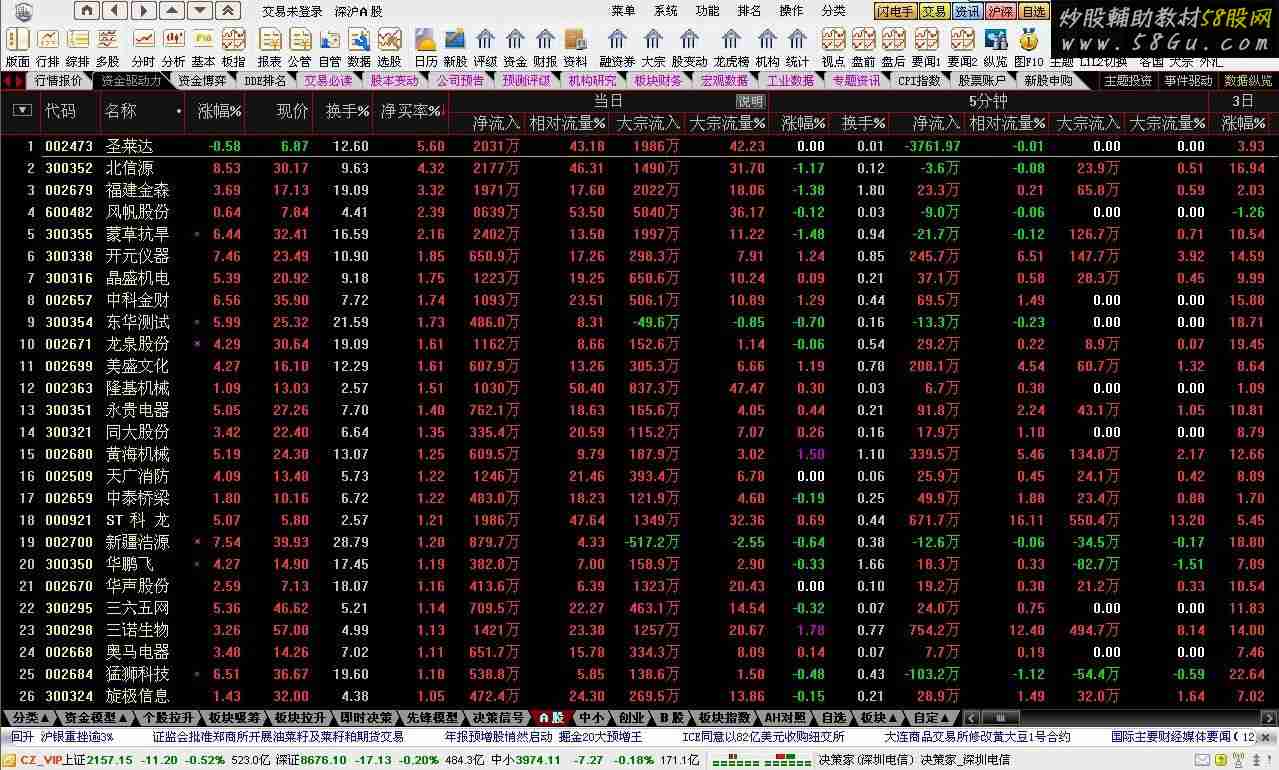The image size is (1279, 770).
Task: Click the 自选 quick button
Action: tap(1033, 12)
